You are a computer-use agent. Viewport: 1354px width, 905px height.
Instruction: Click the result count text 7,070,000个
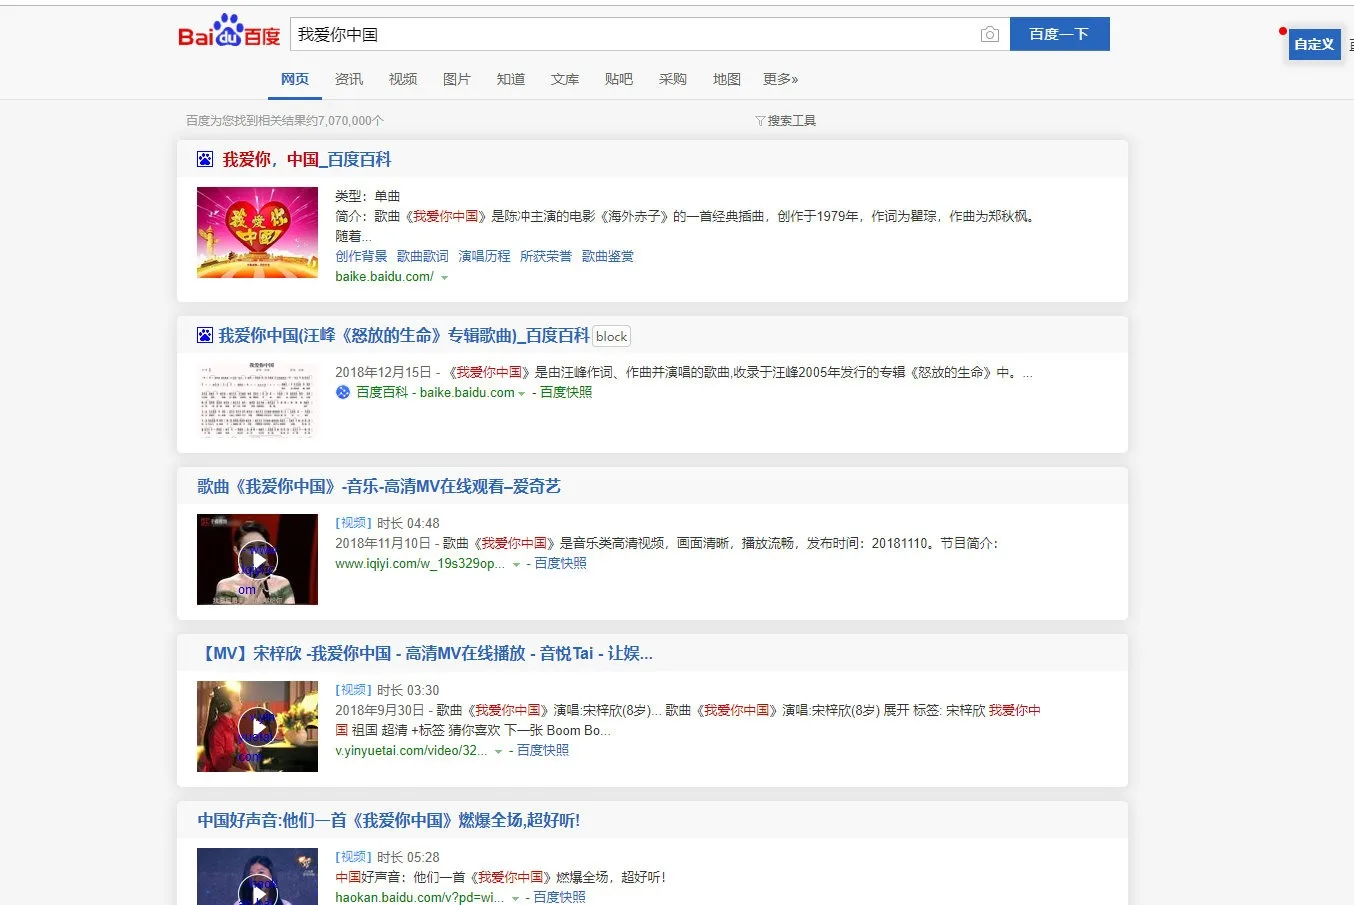(x=351, y=121)
